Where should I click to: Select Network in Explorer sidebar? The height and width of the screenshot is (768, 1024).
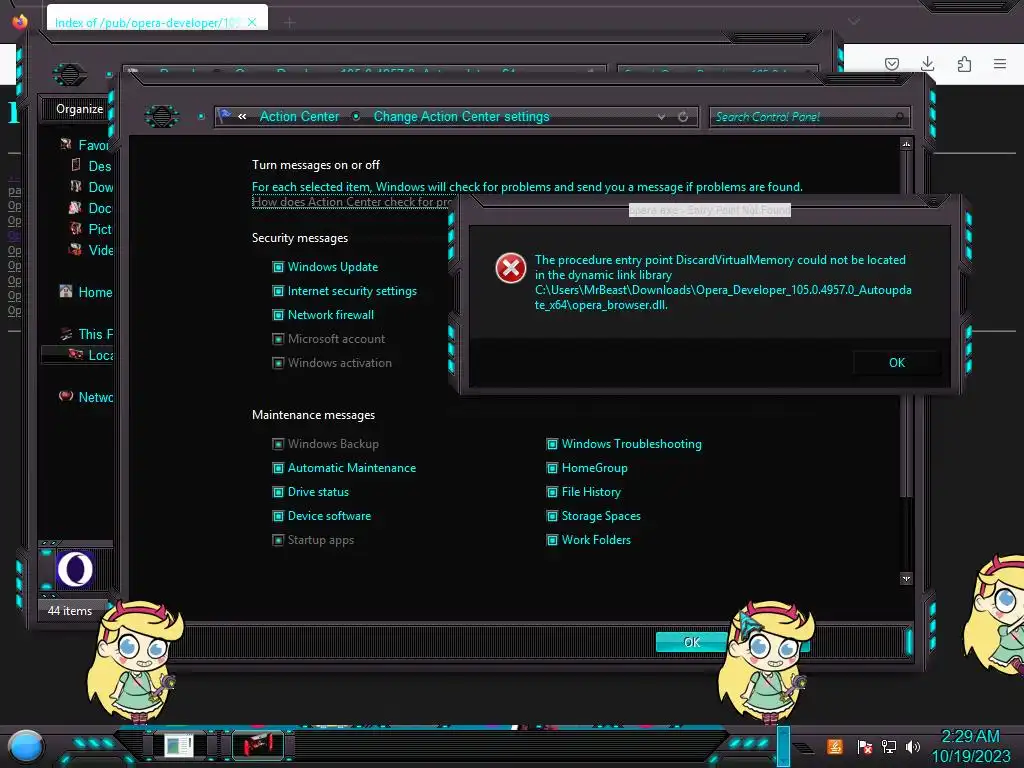coord(86,397)
